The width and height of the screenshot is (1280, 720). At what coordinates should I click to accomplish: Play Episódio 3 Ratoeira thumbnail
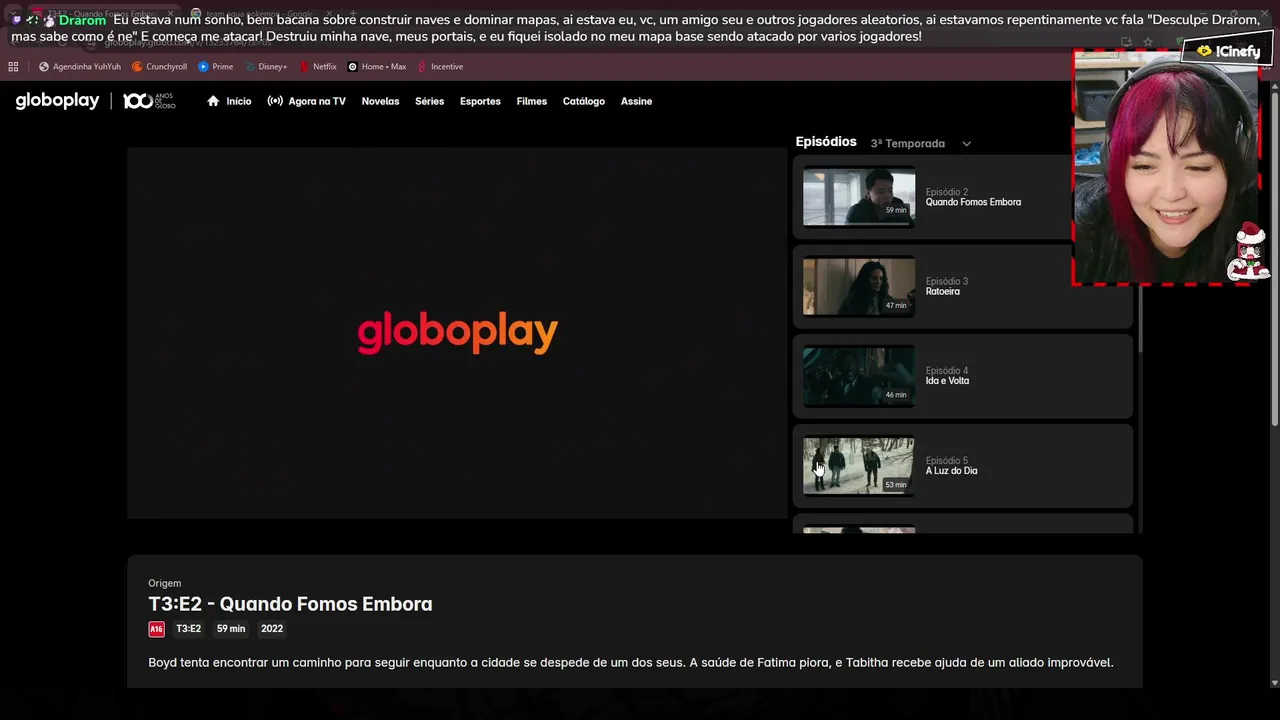click(x=859, y=286)
